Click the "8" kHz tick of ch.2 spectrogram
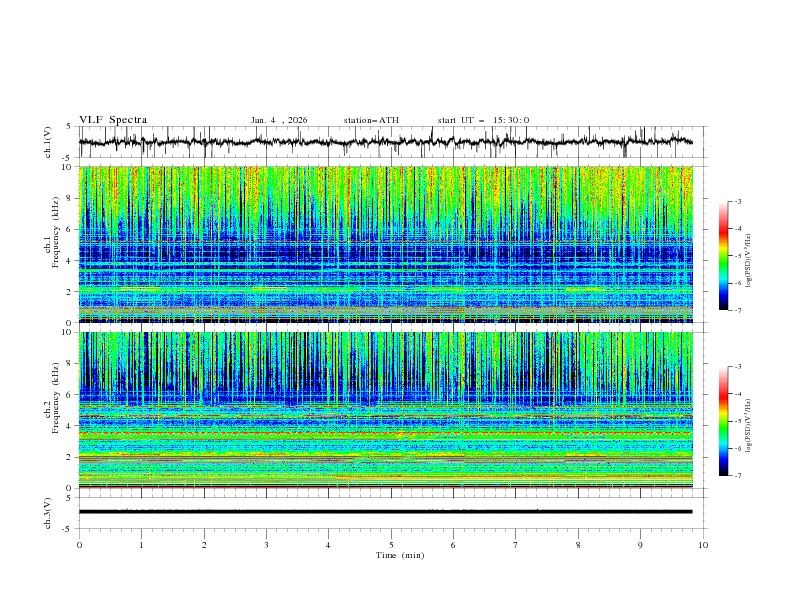The height and width of the screenshot is (612, 792). click(x=69, y=364)
